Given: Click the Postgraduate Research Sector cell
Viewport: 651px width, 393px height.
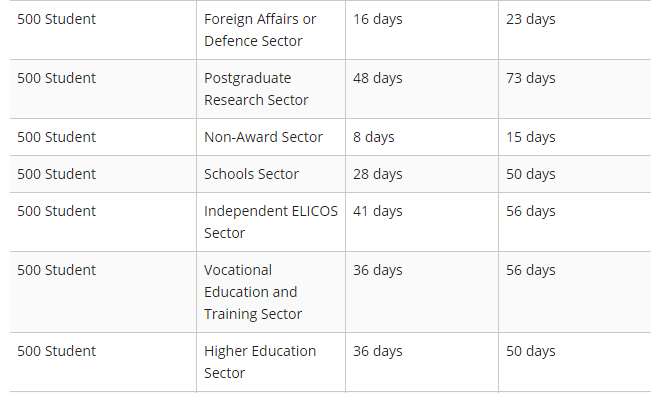Looking at the screenshot, I should click(271, 89).
